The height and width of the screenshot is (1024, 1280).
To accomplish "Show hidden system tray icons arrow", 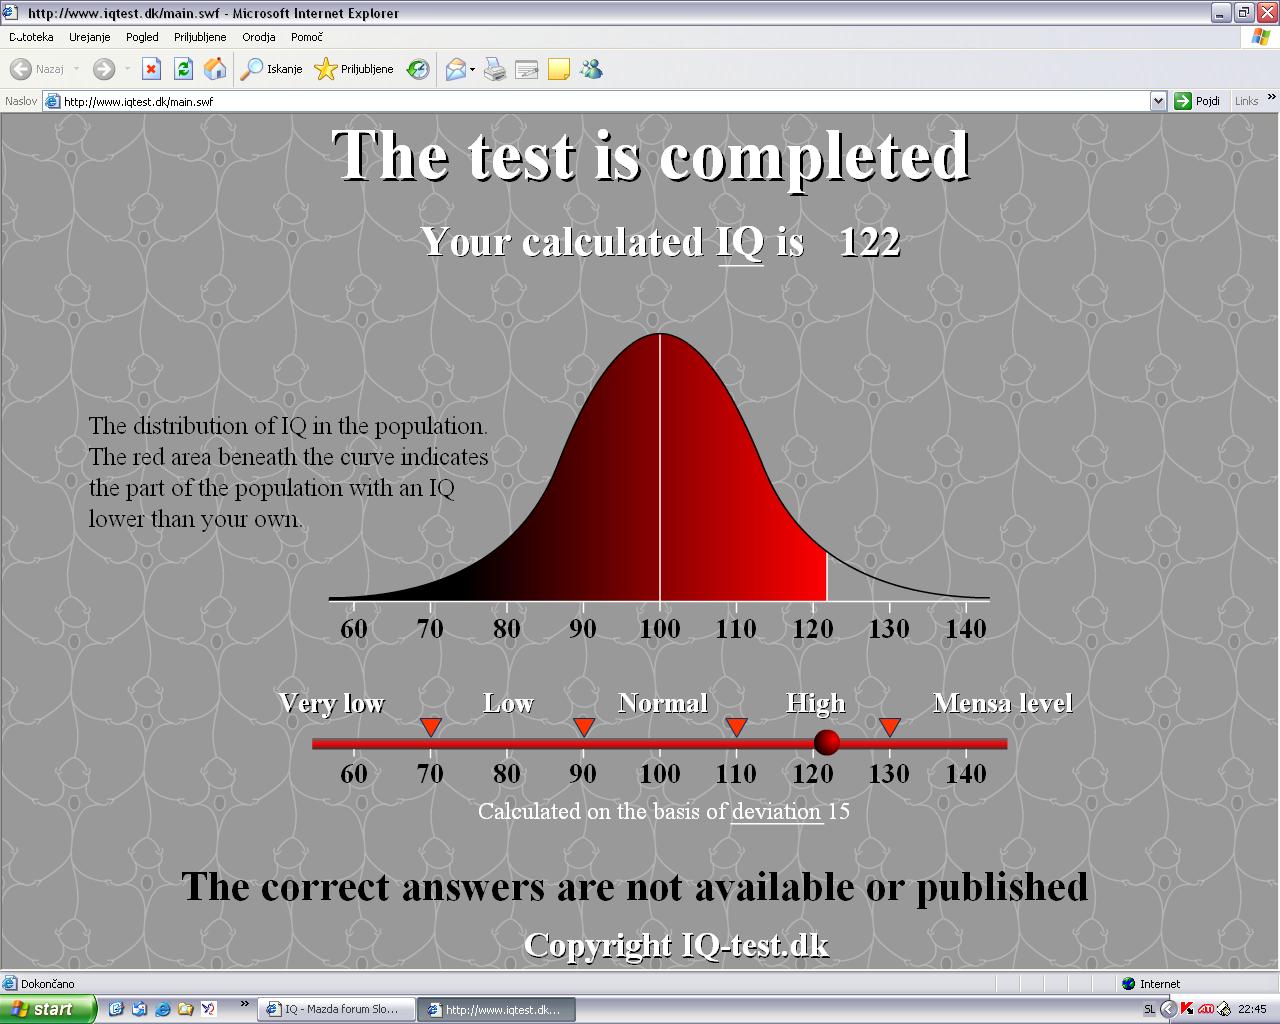I will tap(1168, 1009).
